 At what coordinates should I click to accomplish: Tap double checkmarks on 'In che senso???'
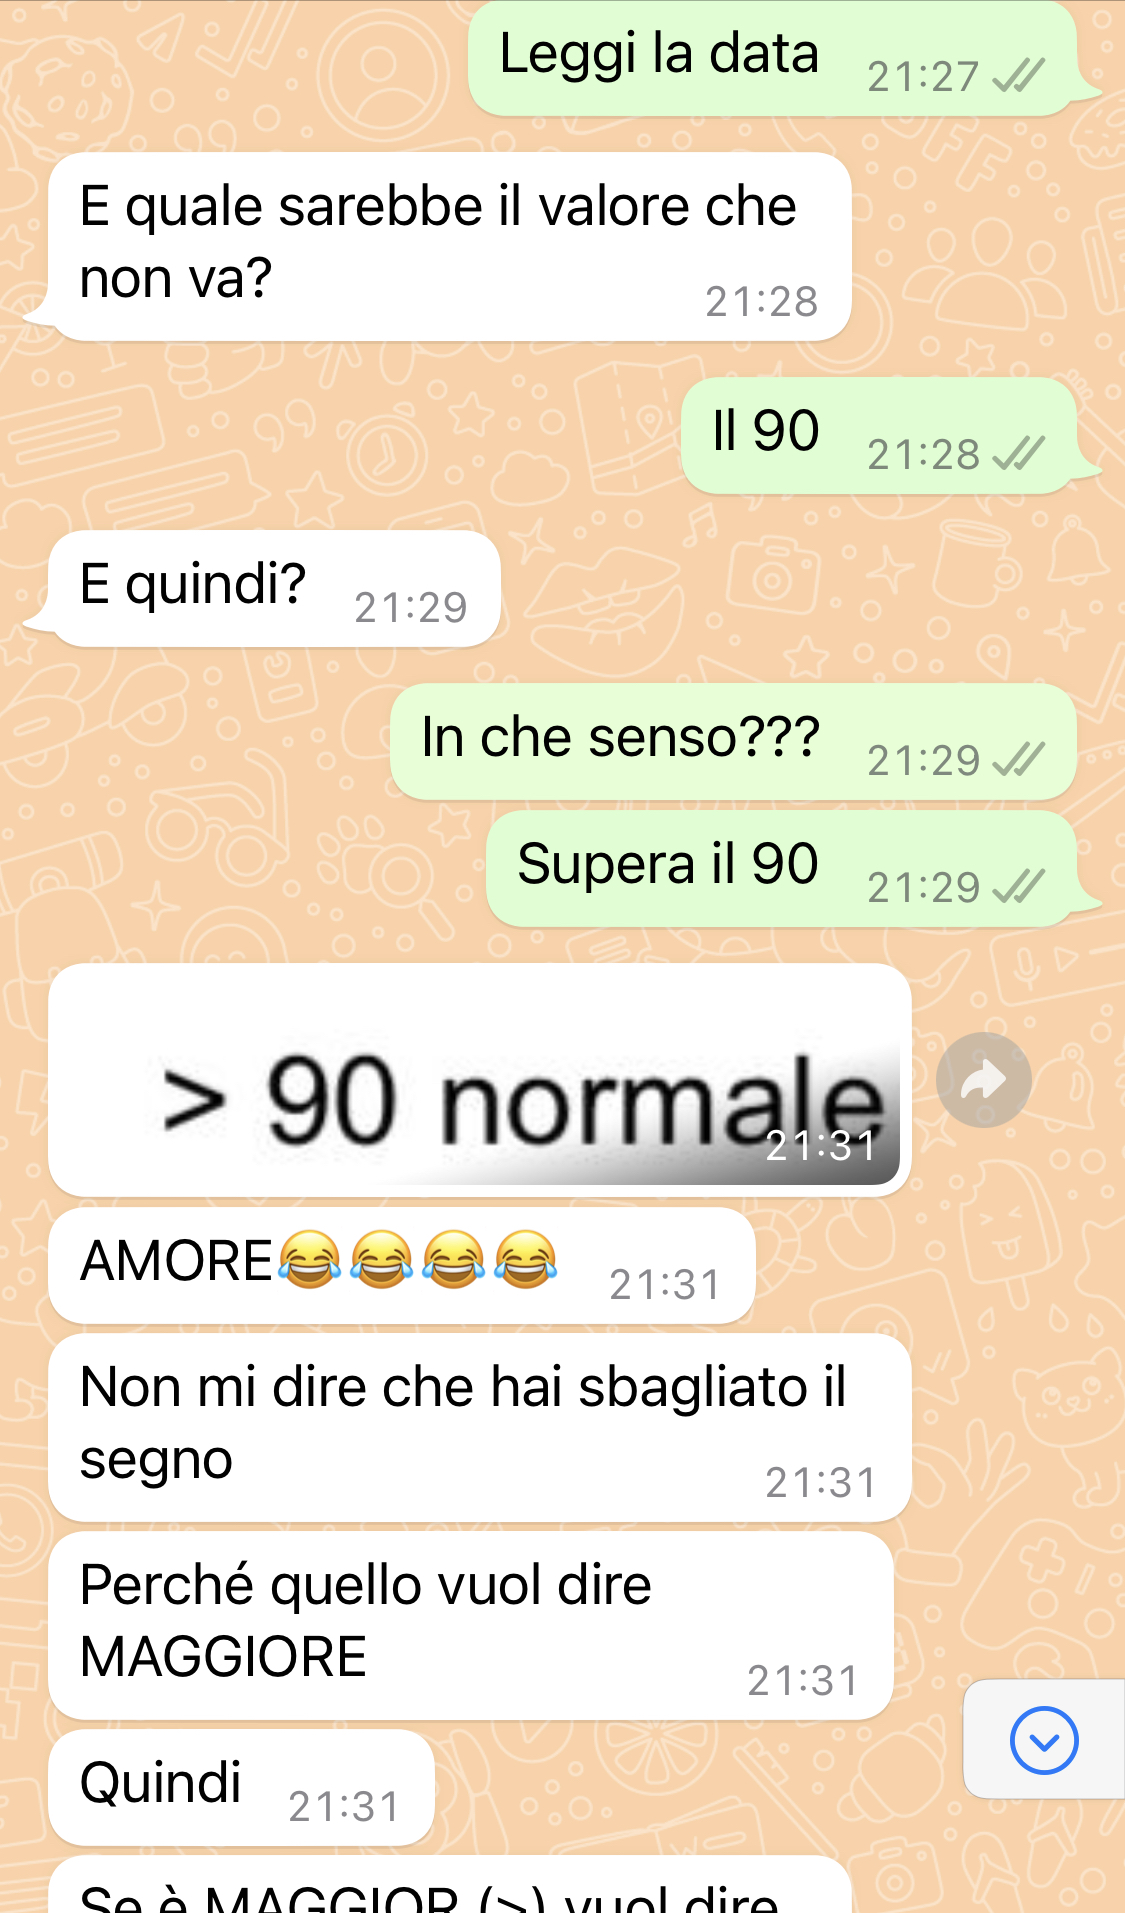[1018, 760]
